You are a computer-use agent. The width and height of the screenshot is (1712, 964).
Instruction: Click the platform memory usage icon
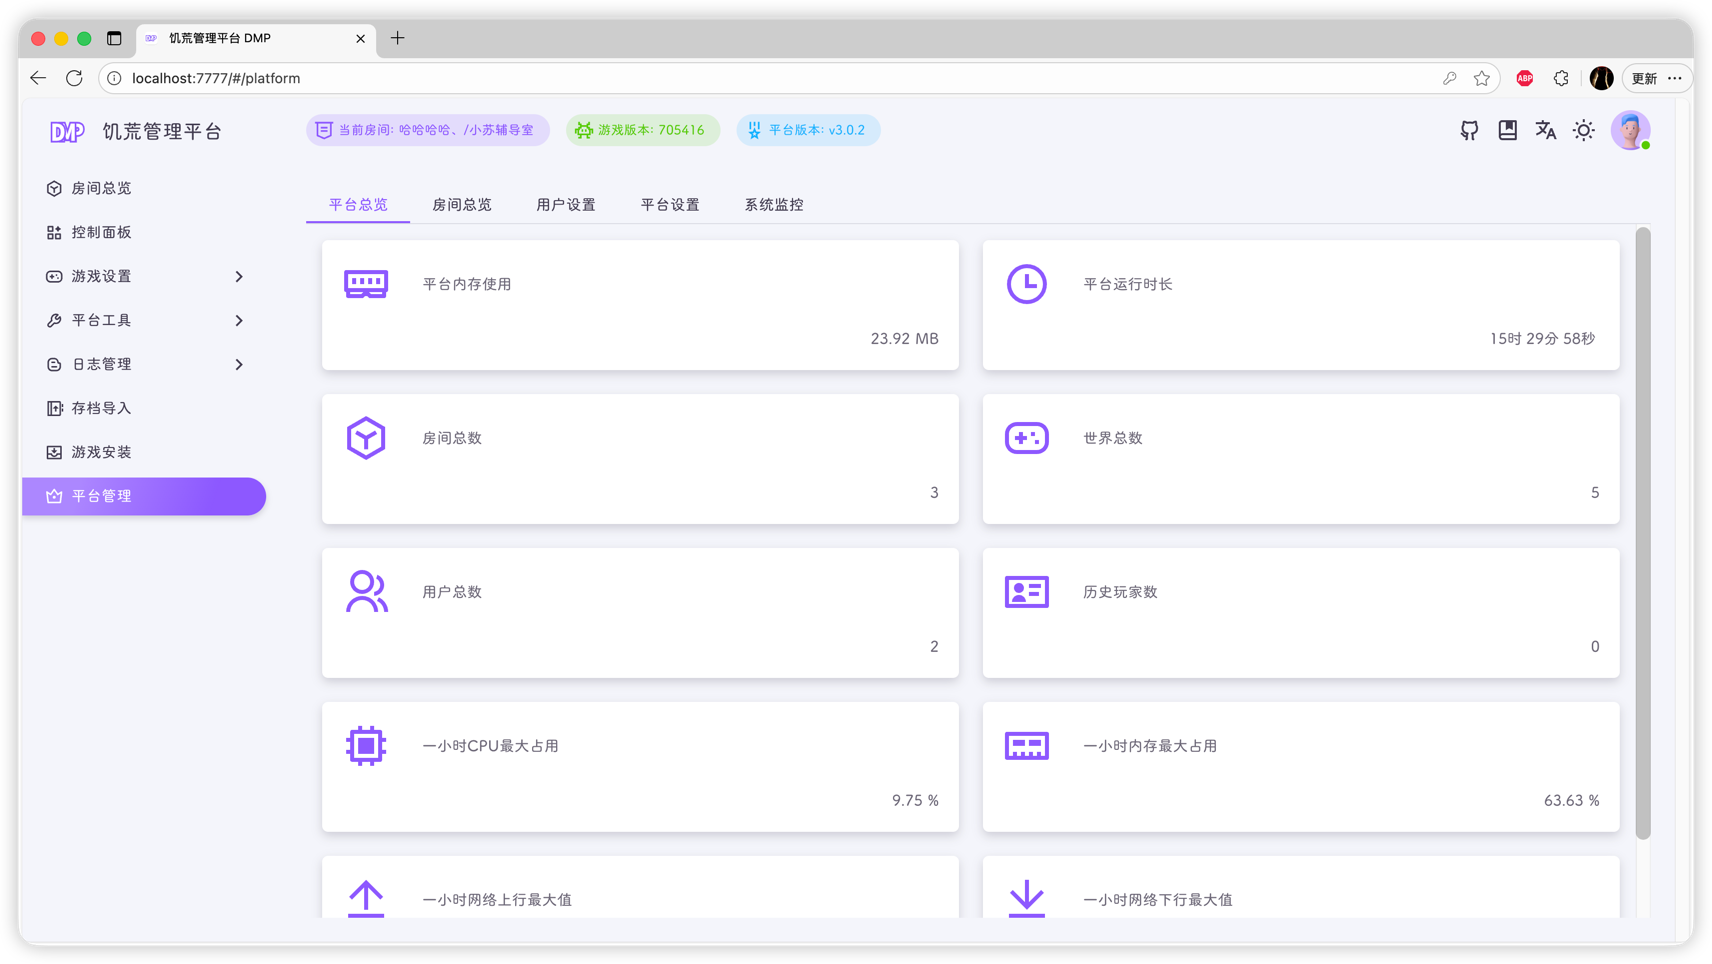(x=366, y=284)
